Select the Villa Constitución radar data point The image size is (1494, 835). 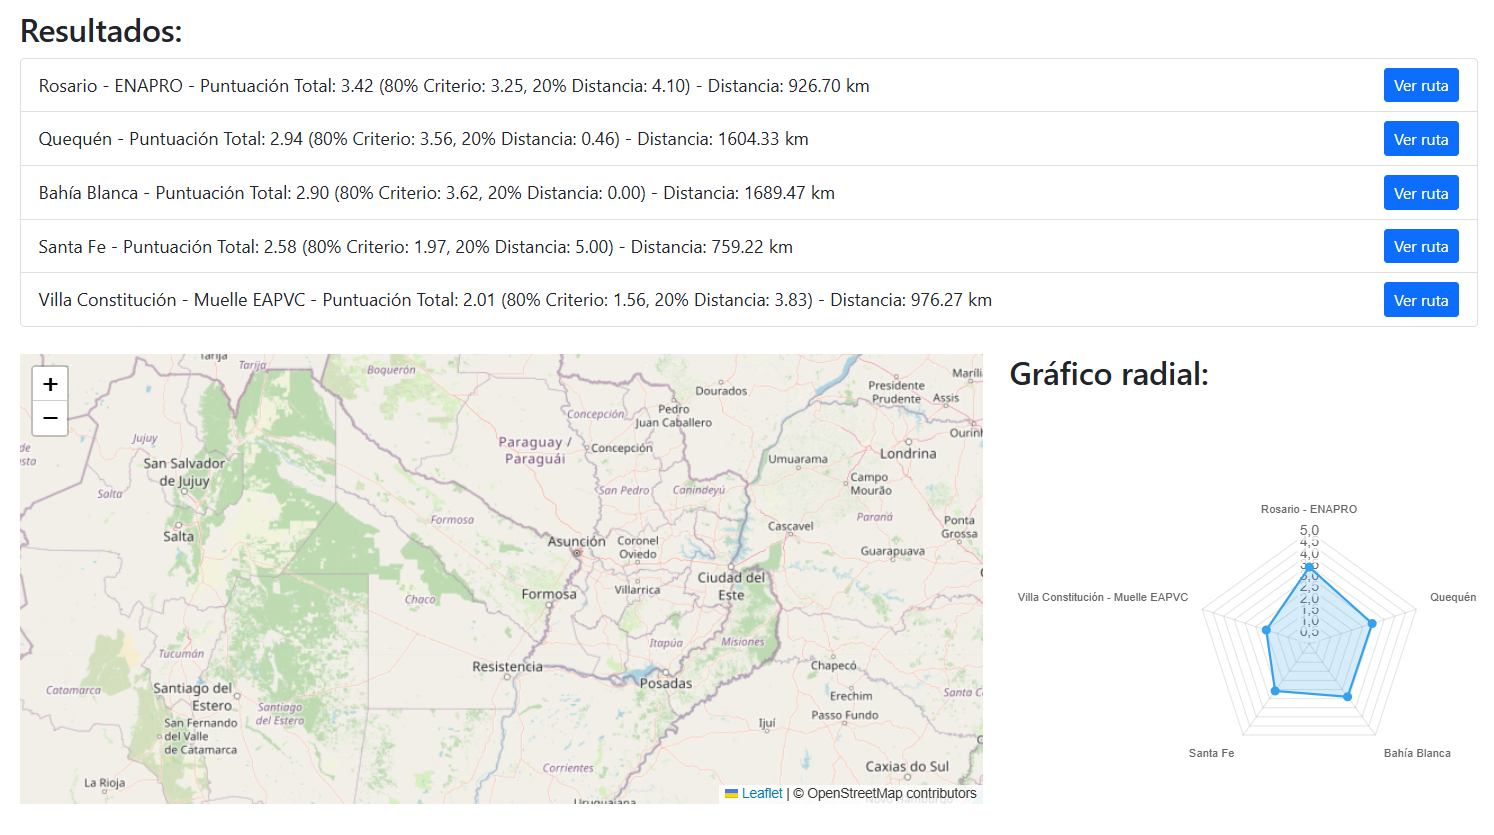click(1267, 630)
